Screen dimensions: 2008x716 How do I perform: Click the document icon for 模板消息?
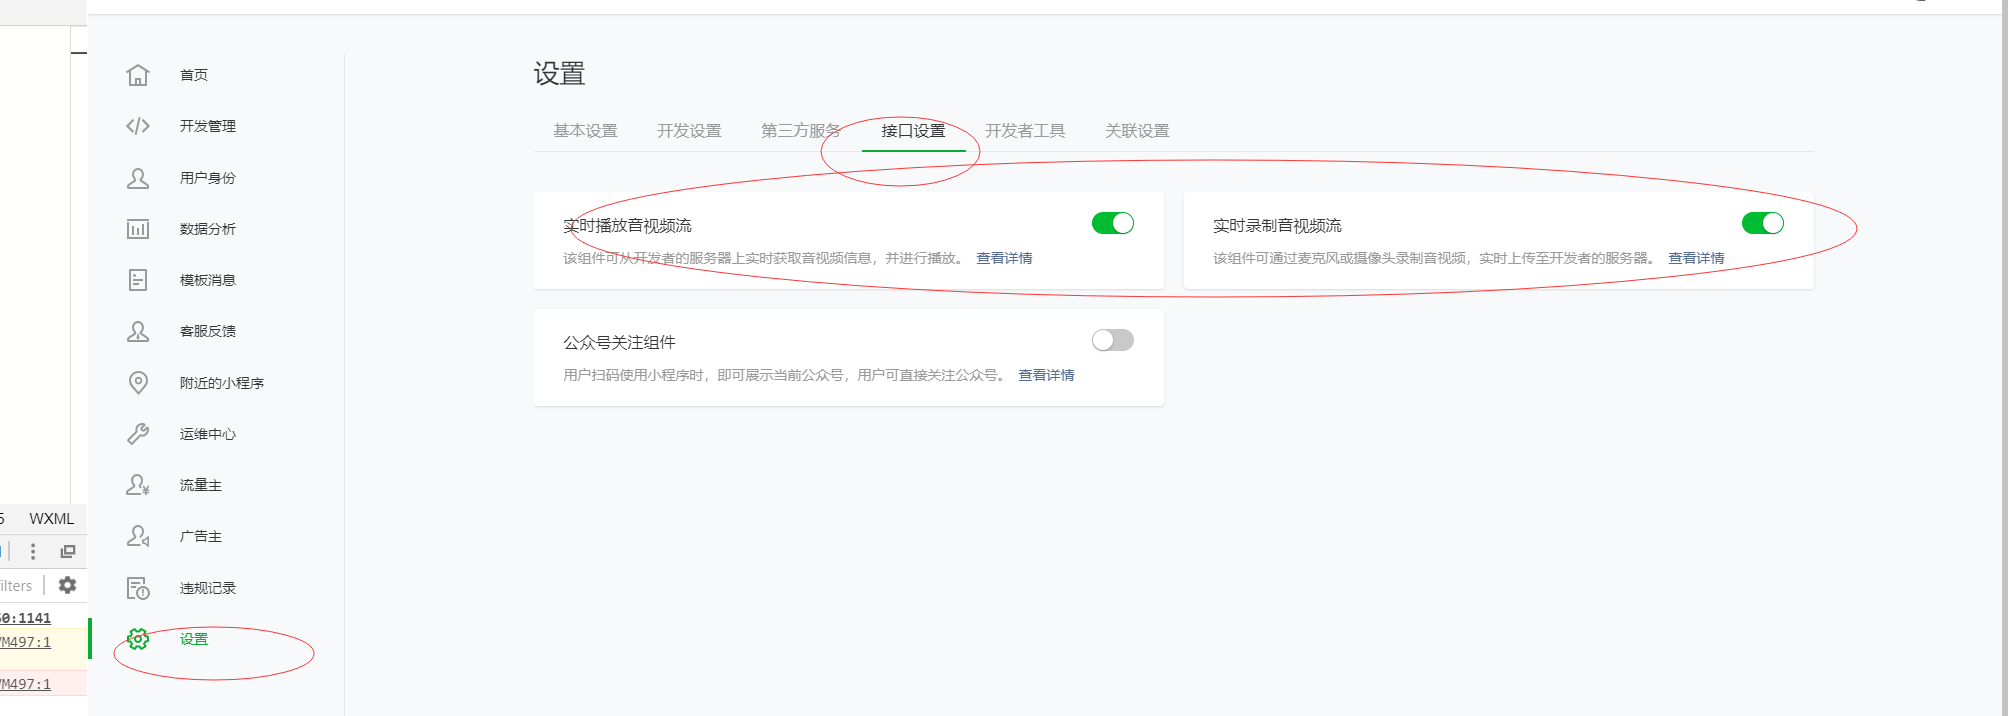coord(138,280)
